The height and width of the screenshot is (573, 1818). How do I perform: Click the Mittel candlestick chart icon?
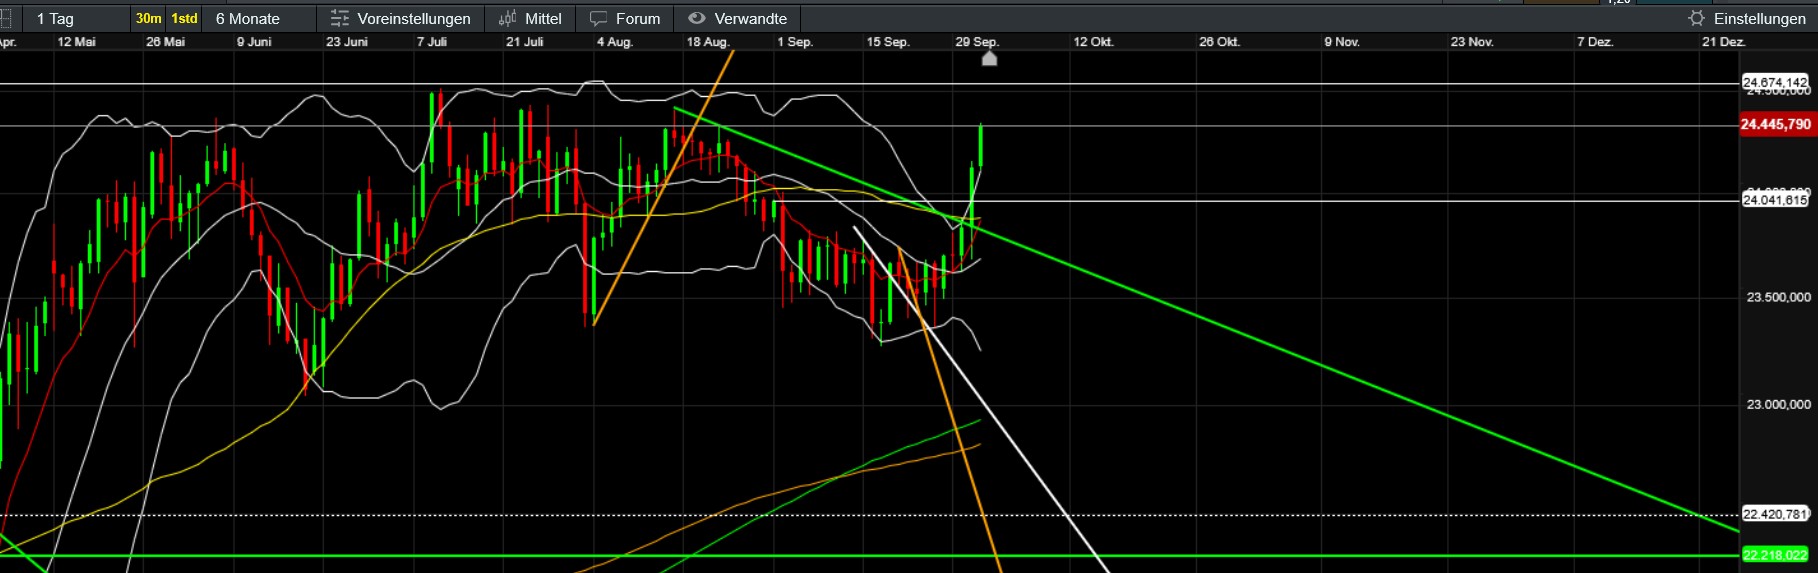click(508, 18)
